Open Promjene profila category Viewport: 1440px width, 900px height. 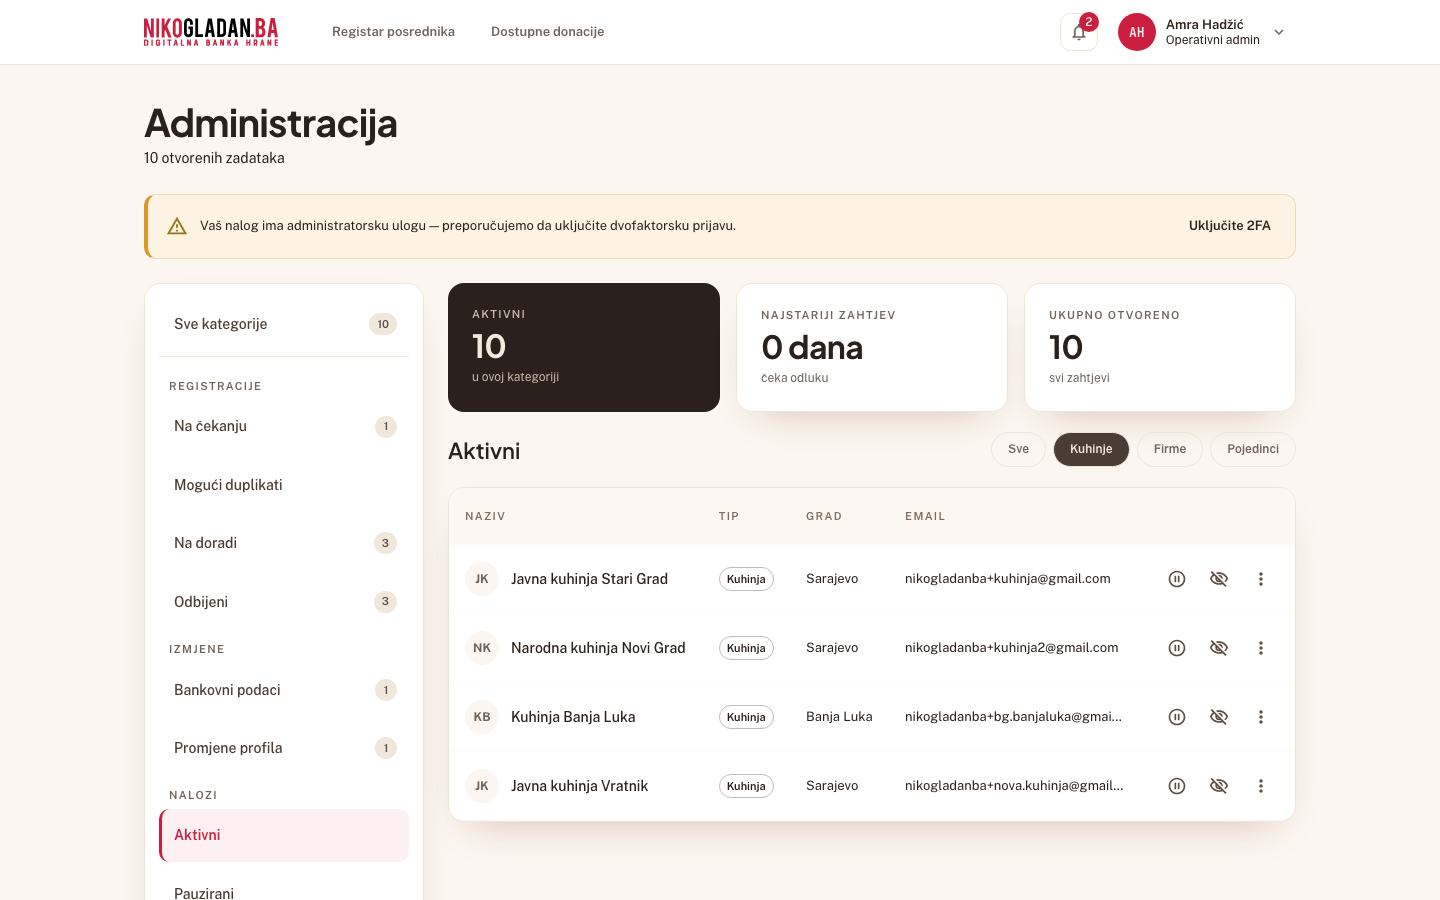284,748
